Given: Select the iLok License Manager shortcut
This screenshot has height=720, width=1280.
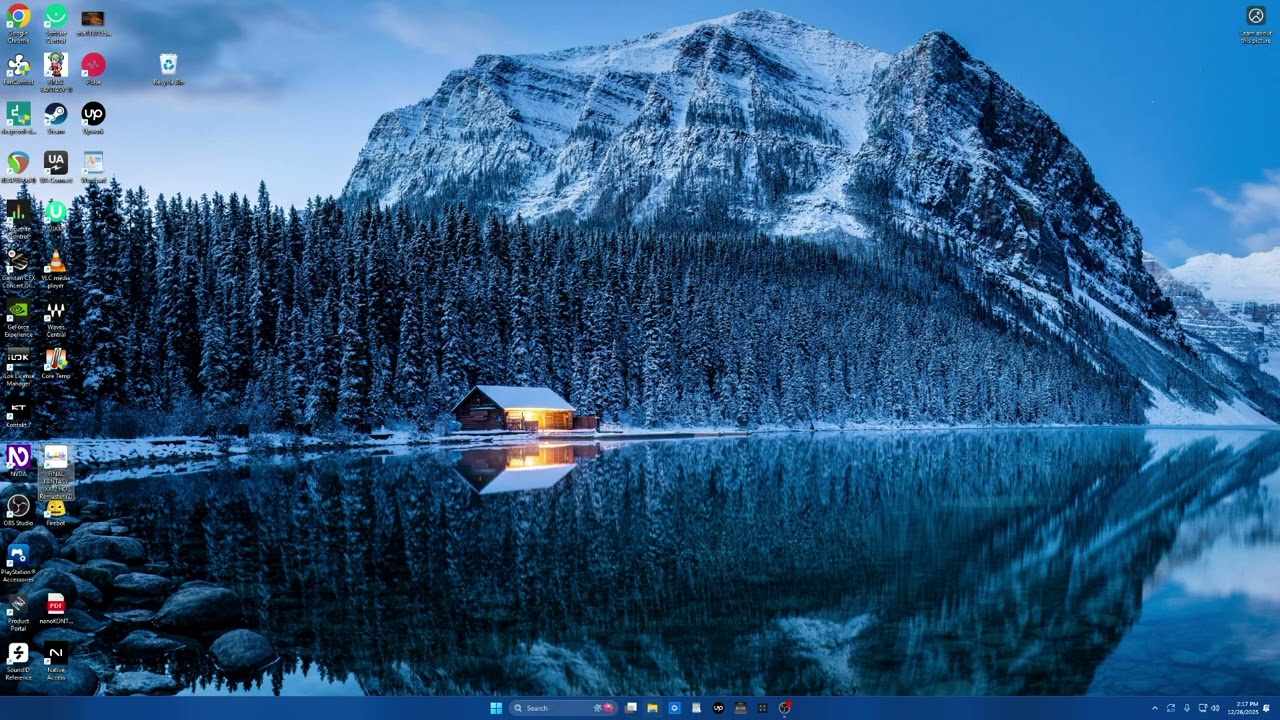Looking at the screenshot, I should [x=18, y=367].
